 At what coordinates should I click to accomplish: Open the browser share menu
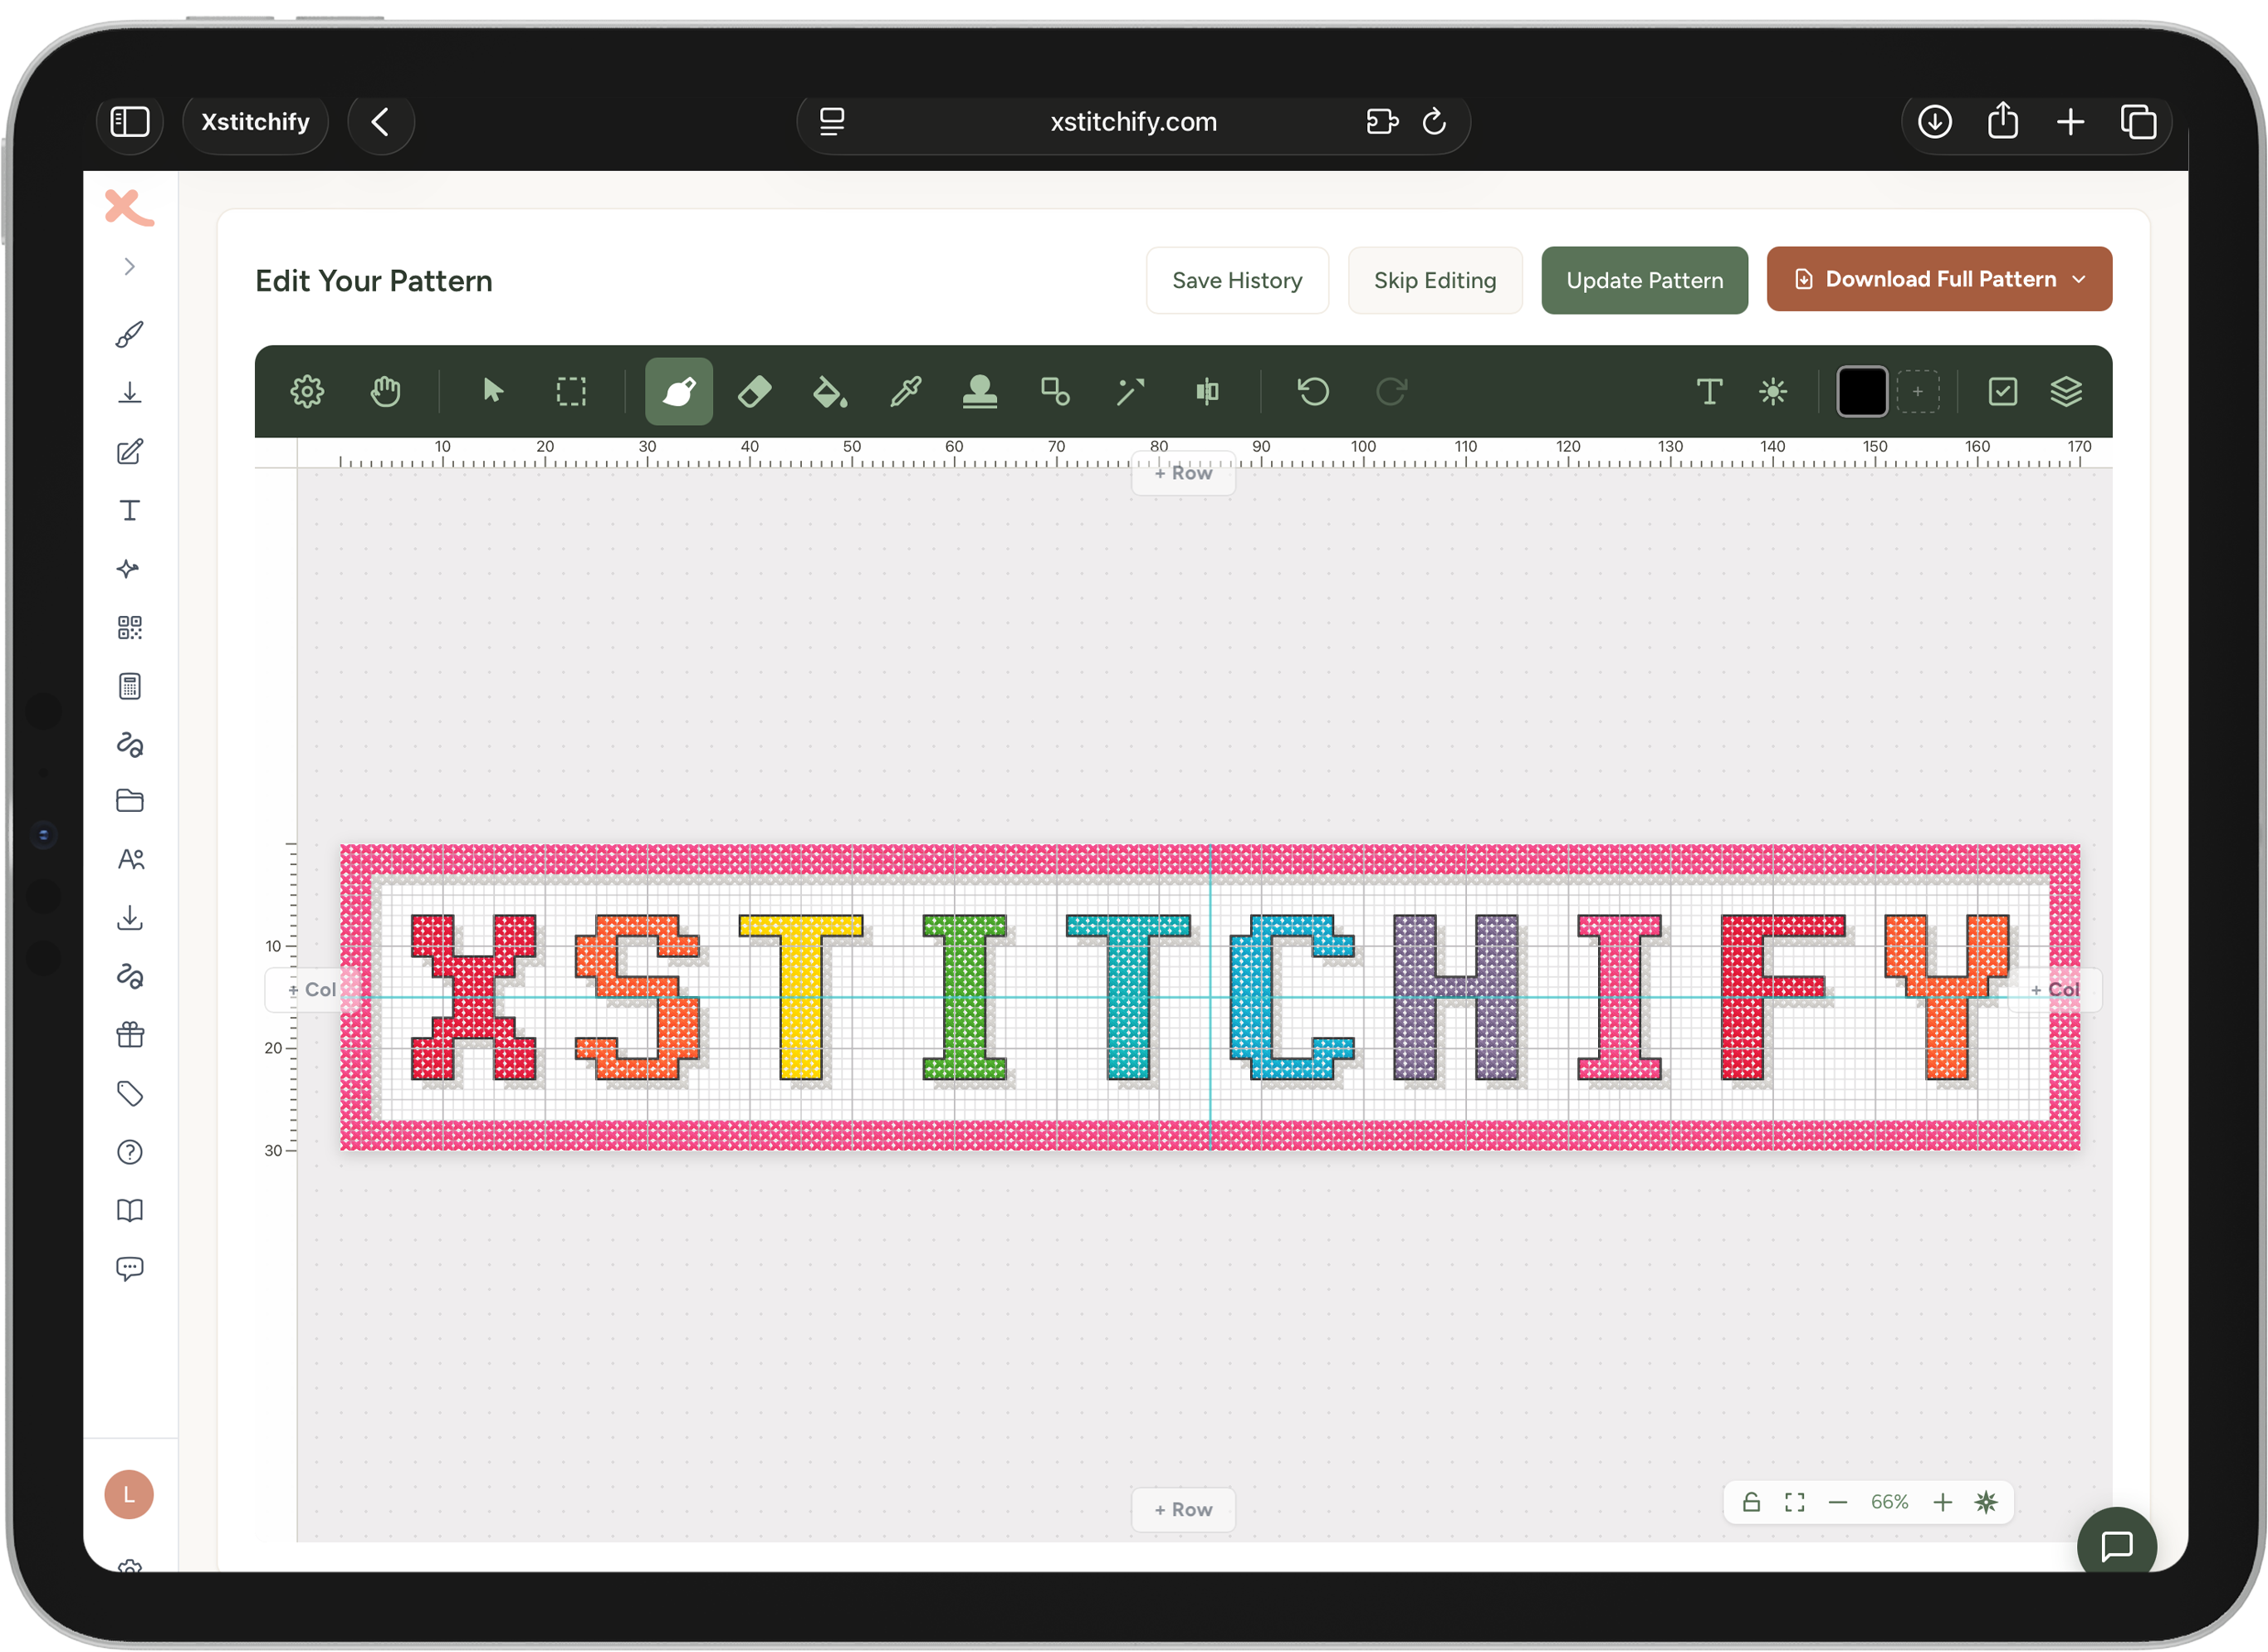point(2003,122)
